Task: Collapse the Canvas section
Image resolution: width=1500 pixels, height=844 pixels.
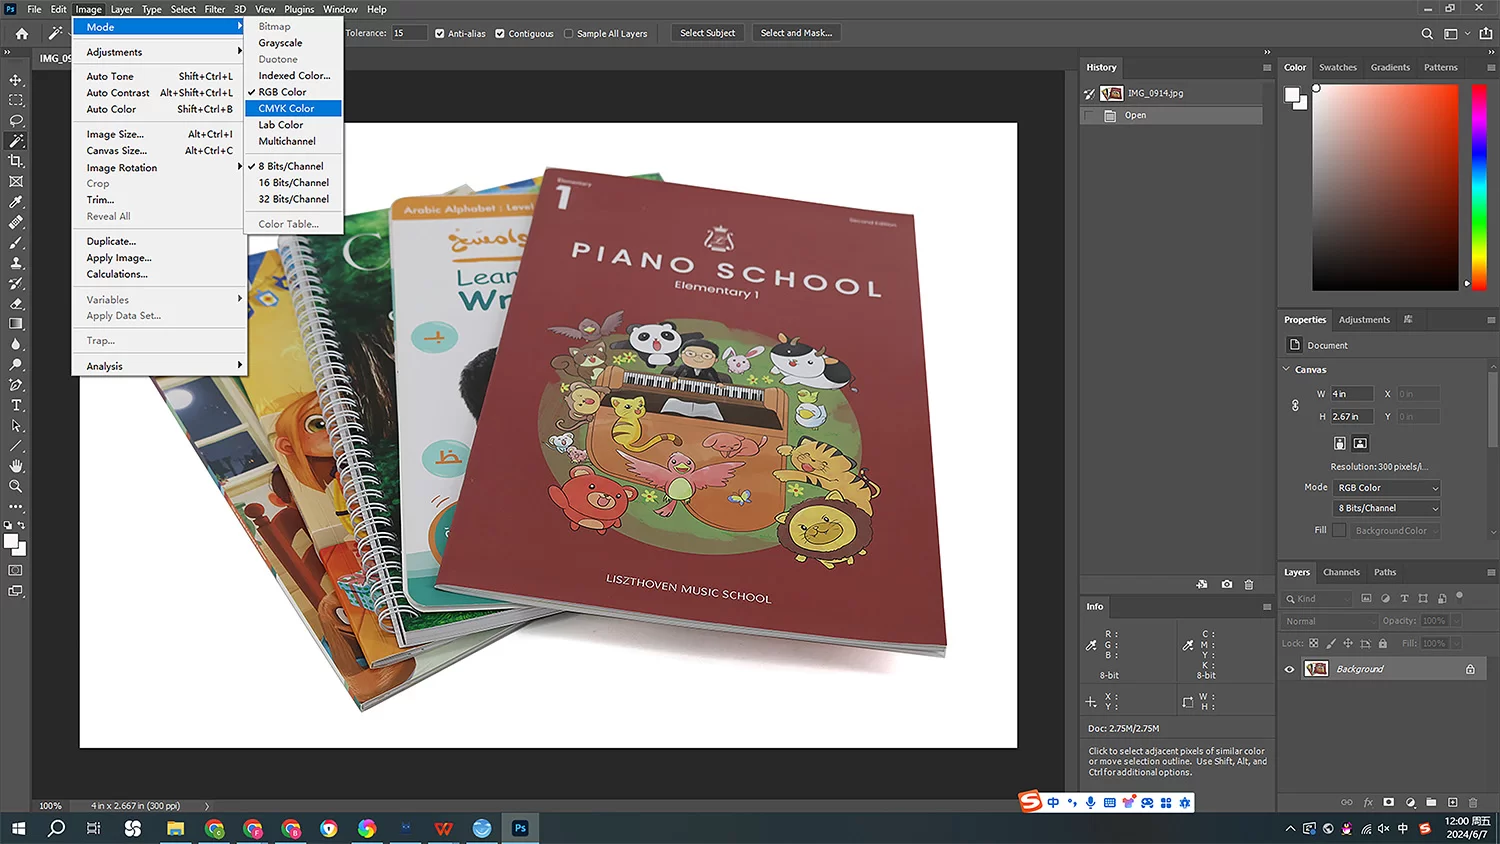Action: (1287, 370)
